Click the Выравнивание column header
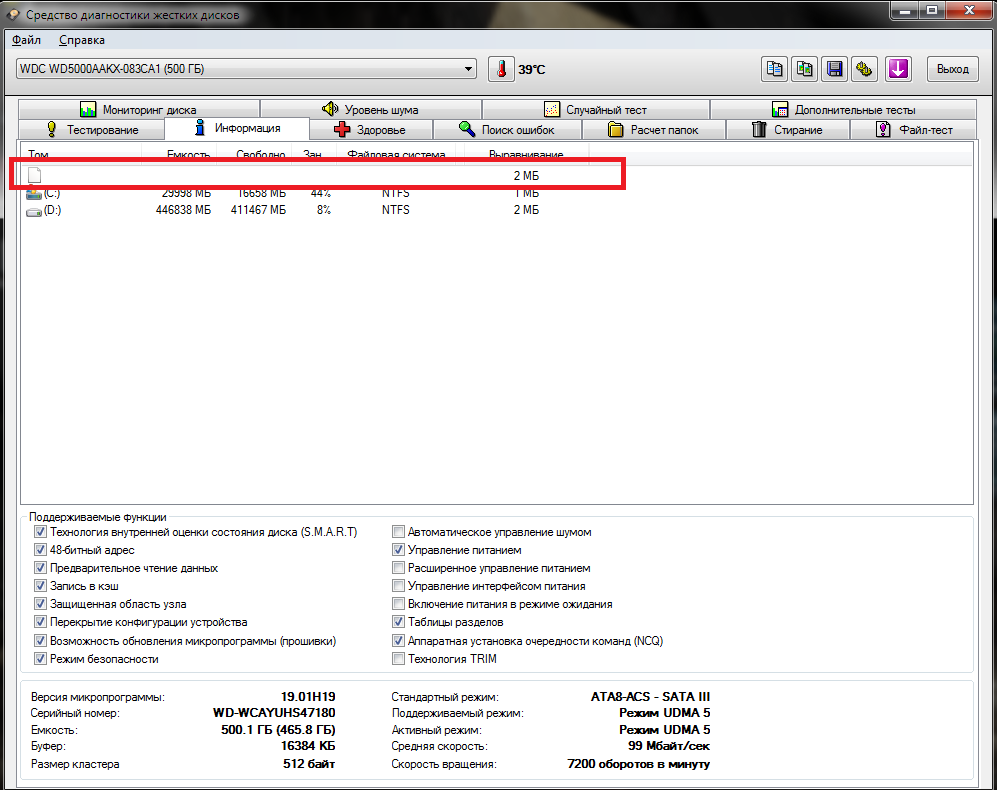This screenshot has width=997, height=790. [x=526, y=153]
